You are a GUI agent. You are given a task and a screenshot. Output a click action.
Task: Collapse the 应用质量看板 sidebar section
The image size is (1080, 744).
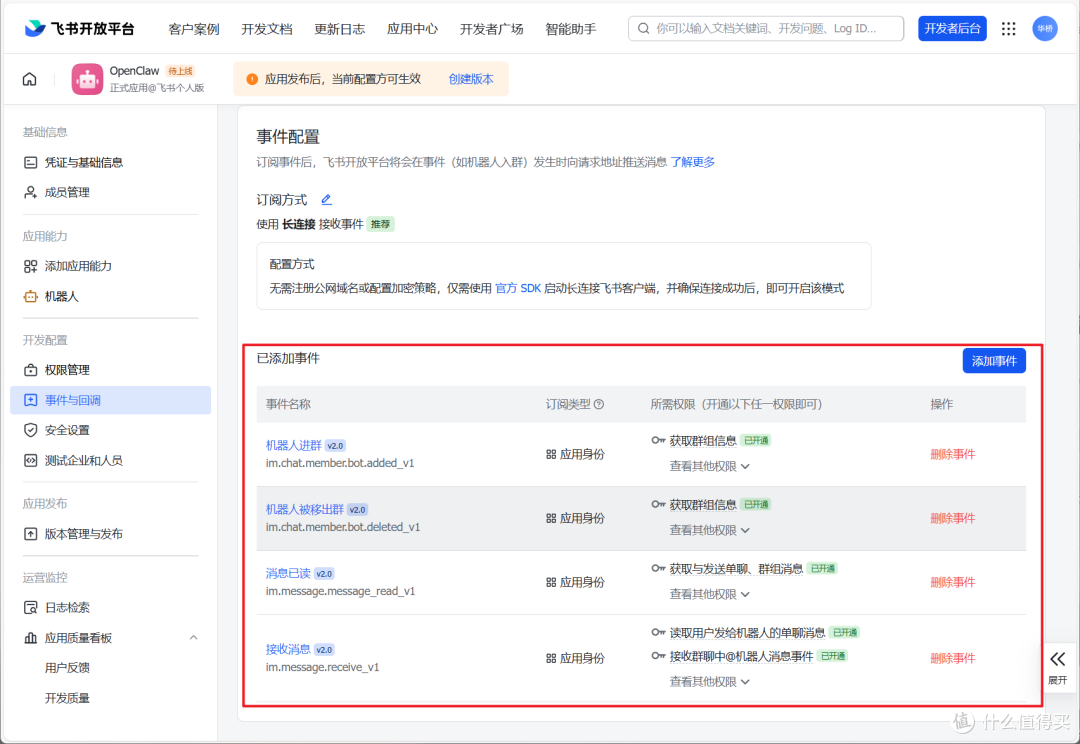point(194,638)
